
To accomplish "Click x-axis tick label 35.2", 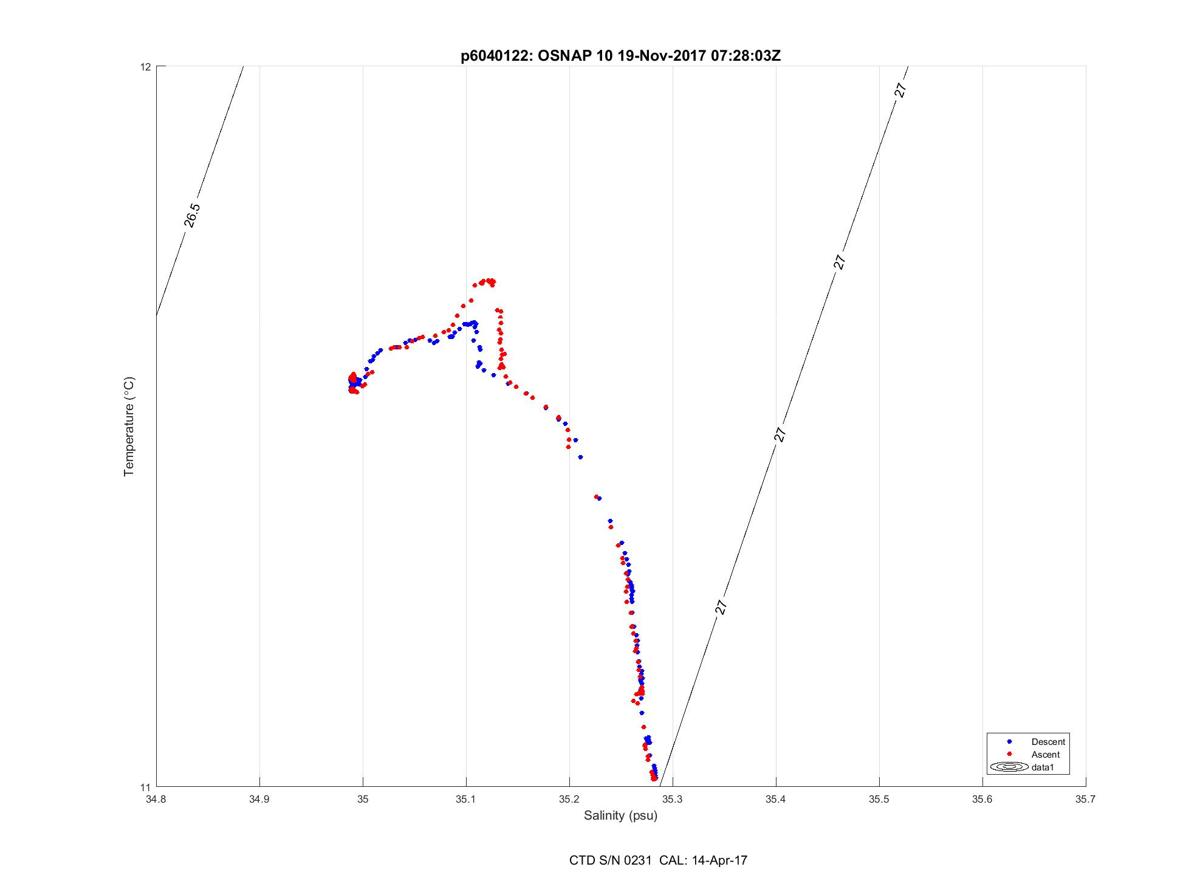I will click(x=569, y=799).
